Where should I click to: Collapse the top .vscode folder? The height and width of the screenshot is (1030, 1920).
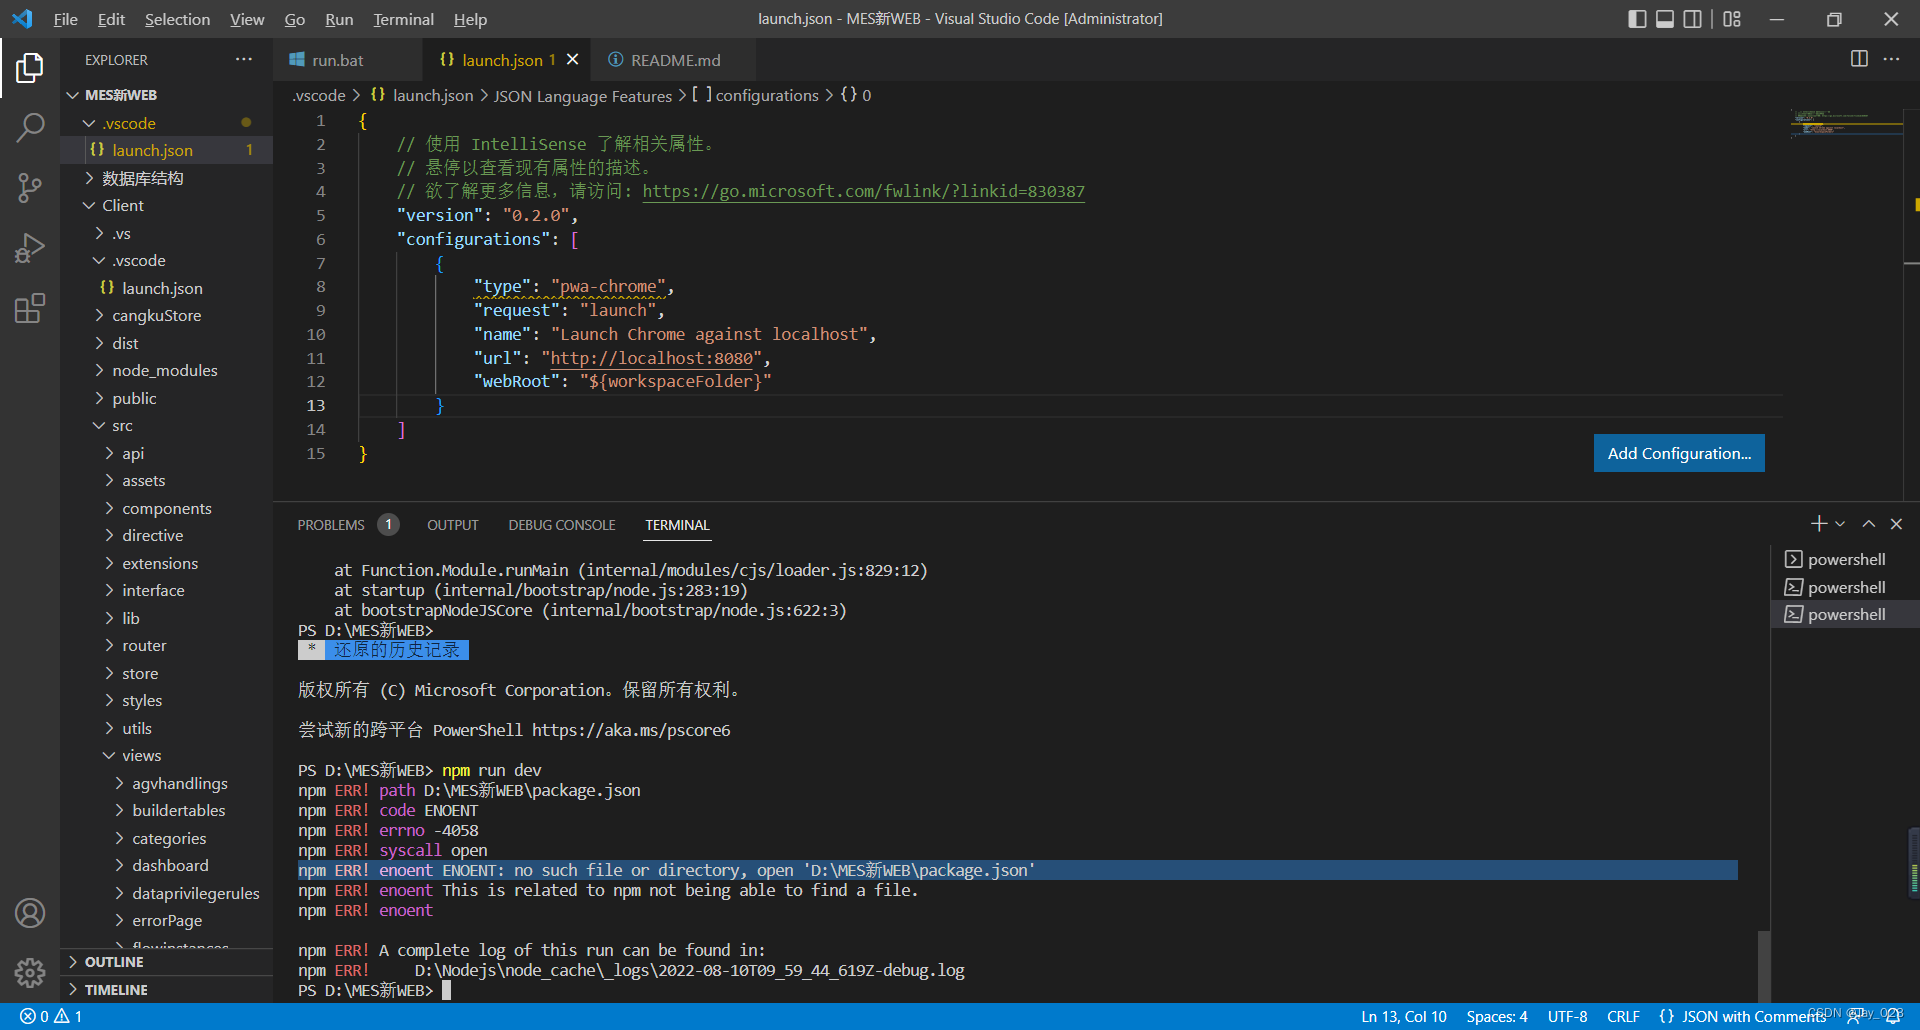click(166, 123)
